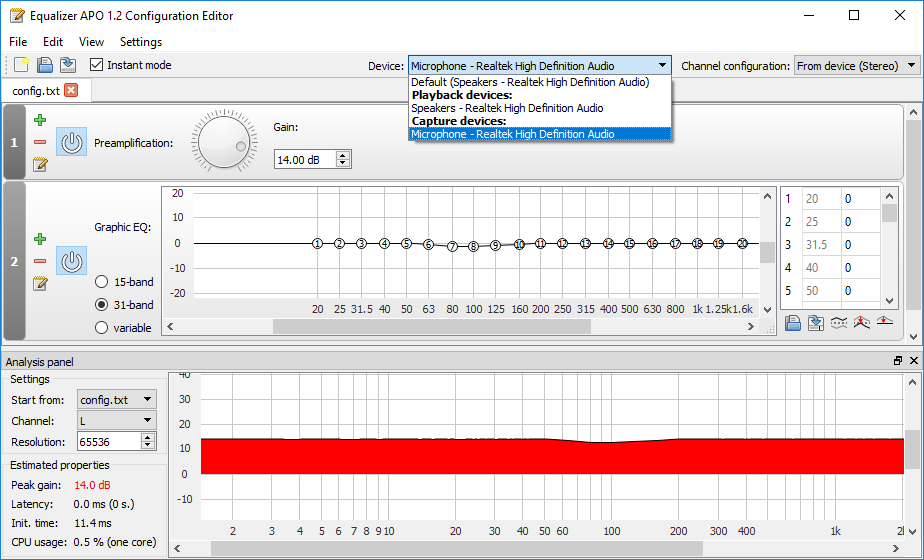Screen dimensions: 924x560
Task: Click EQ band point 8 on the graph
Action: (x=473, y=246)
